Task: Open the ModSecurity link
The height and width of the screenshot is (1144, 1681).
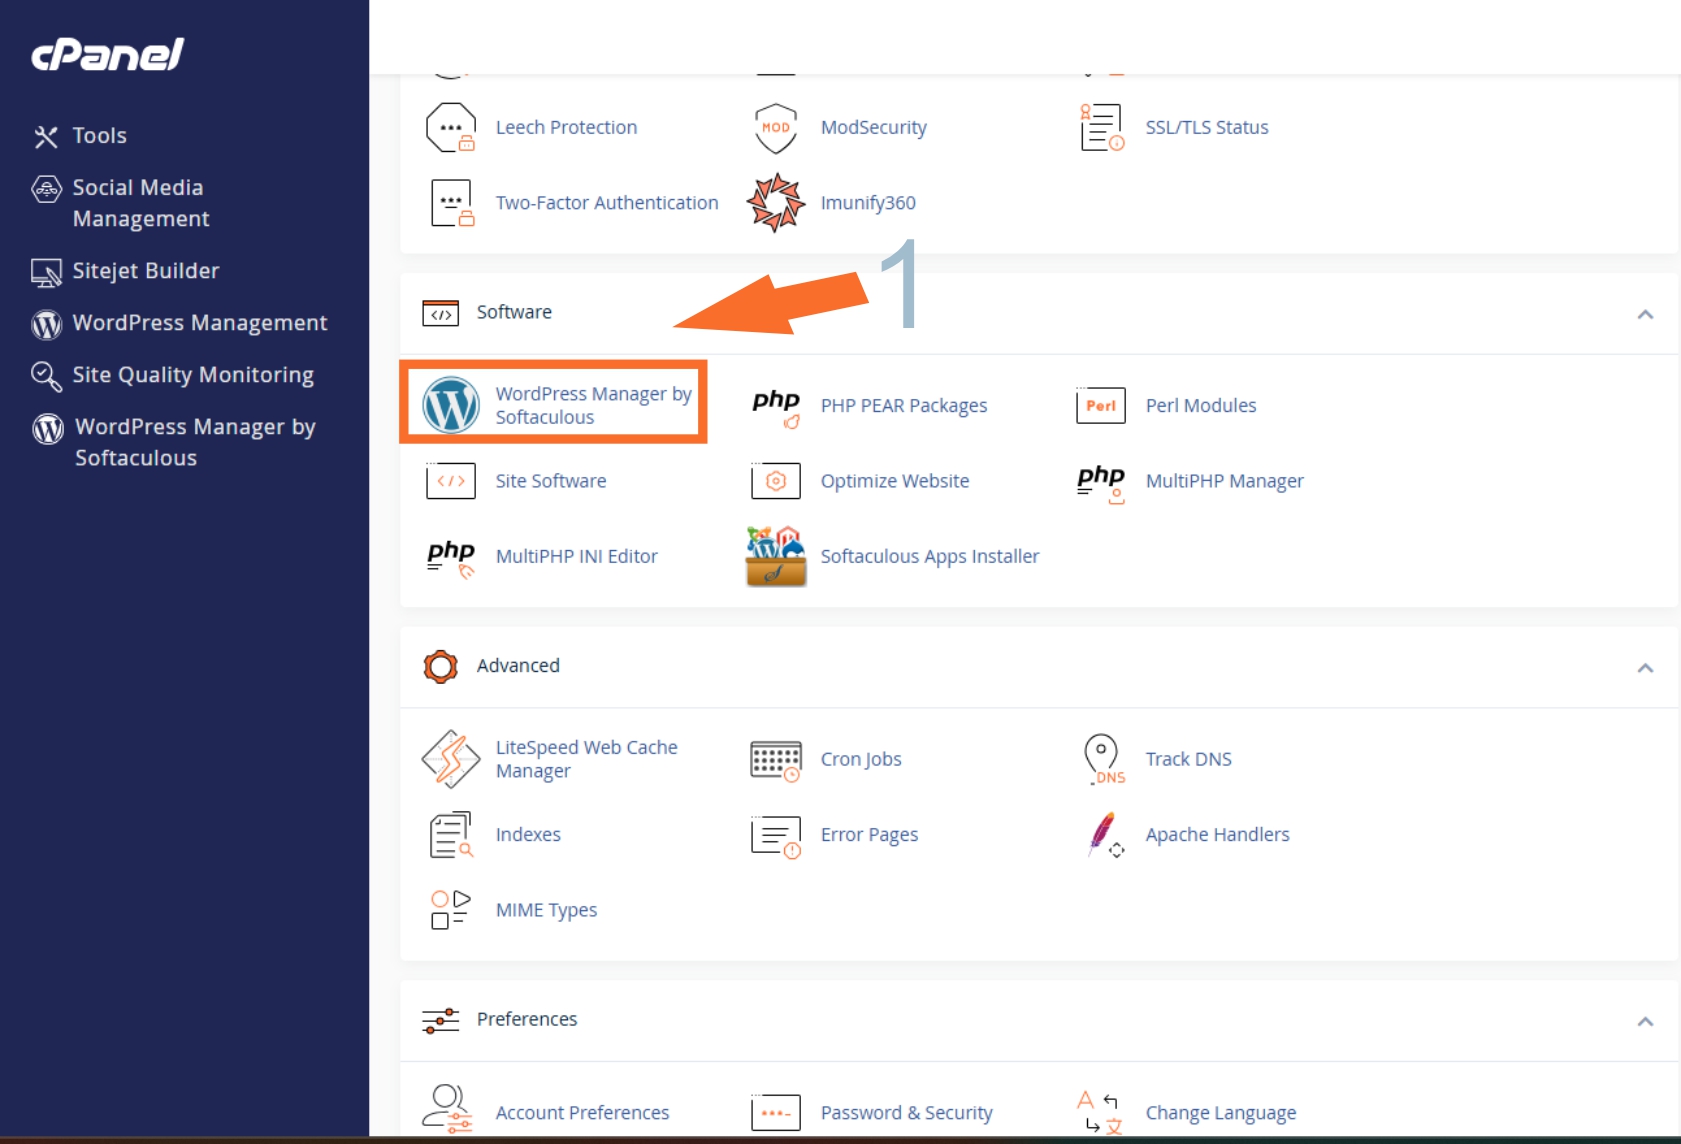Action: coord(873,127)
